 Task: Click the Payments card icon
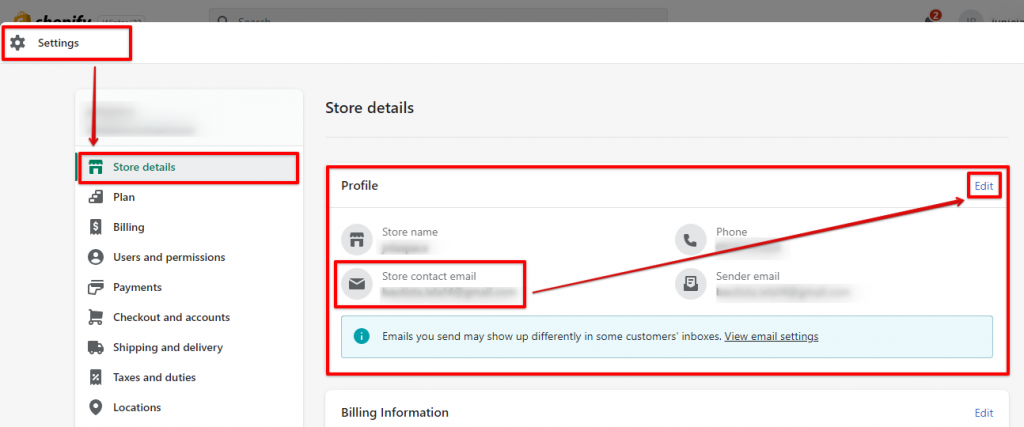(96, 287)
